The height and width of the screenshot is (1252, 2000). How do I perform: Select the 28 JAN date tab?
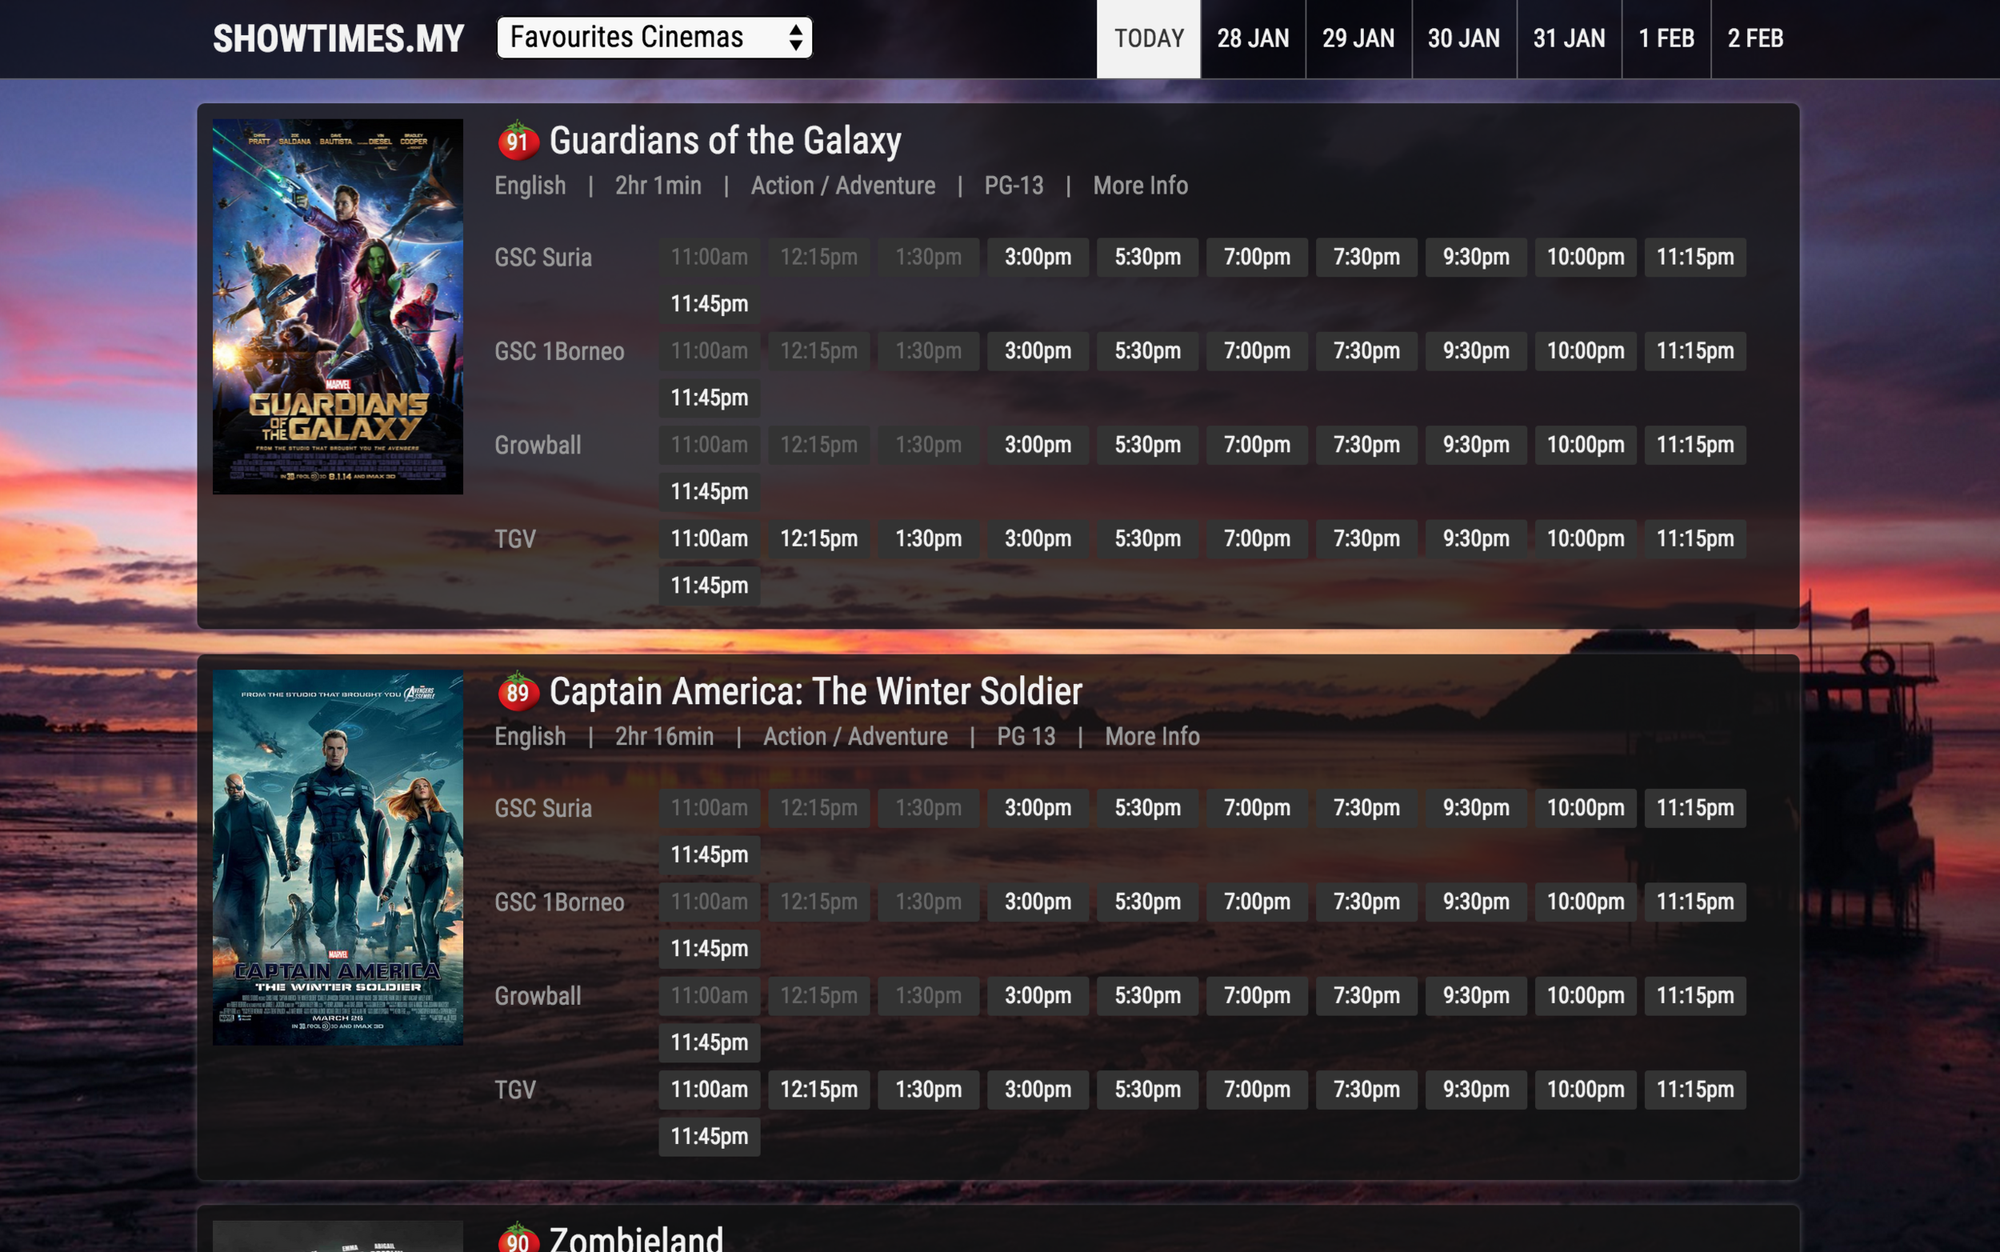[1254, 38]
